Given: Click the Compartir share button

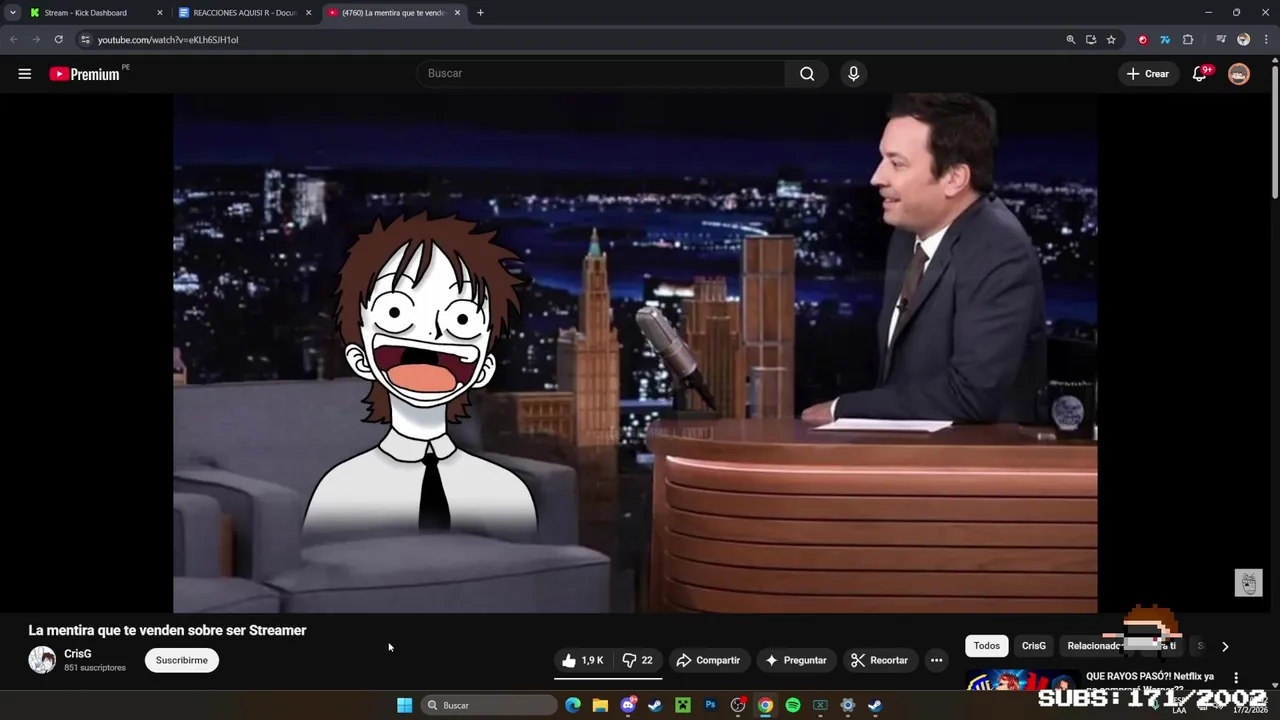Looking at the screenshot, I should [708, 660].
